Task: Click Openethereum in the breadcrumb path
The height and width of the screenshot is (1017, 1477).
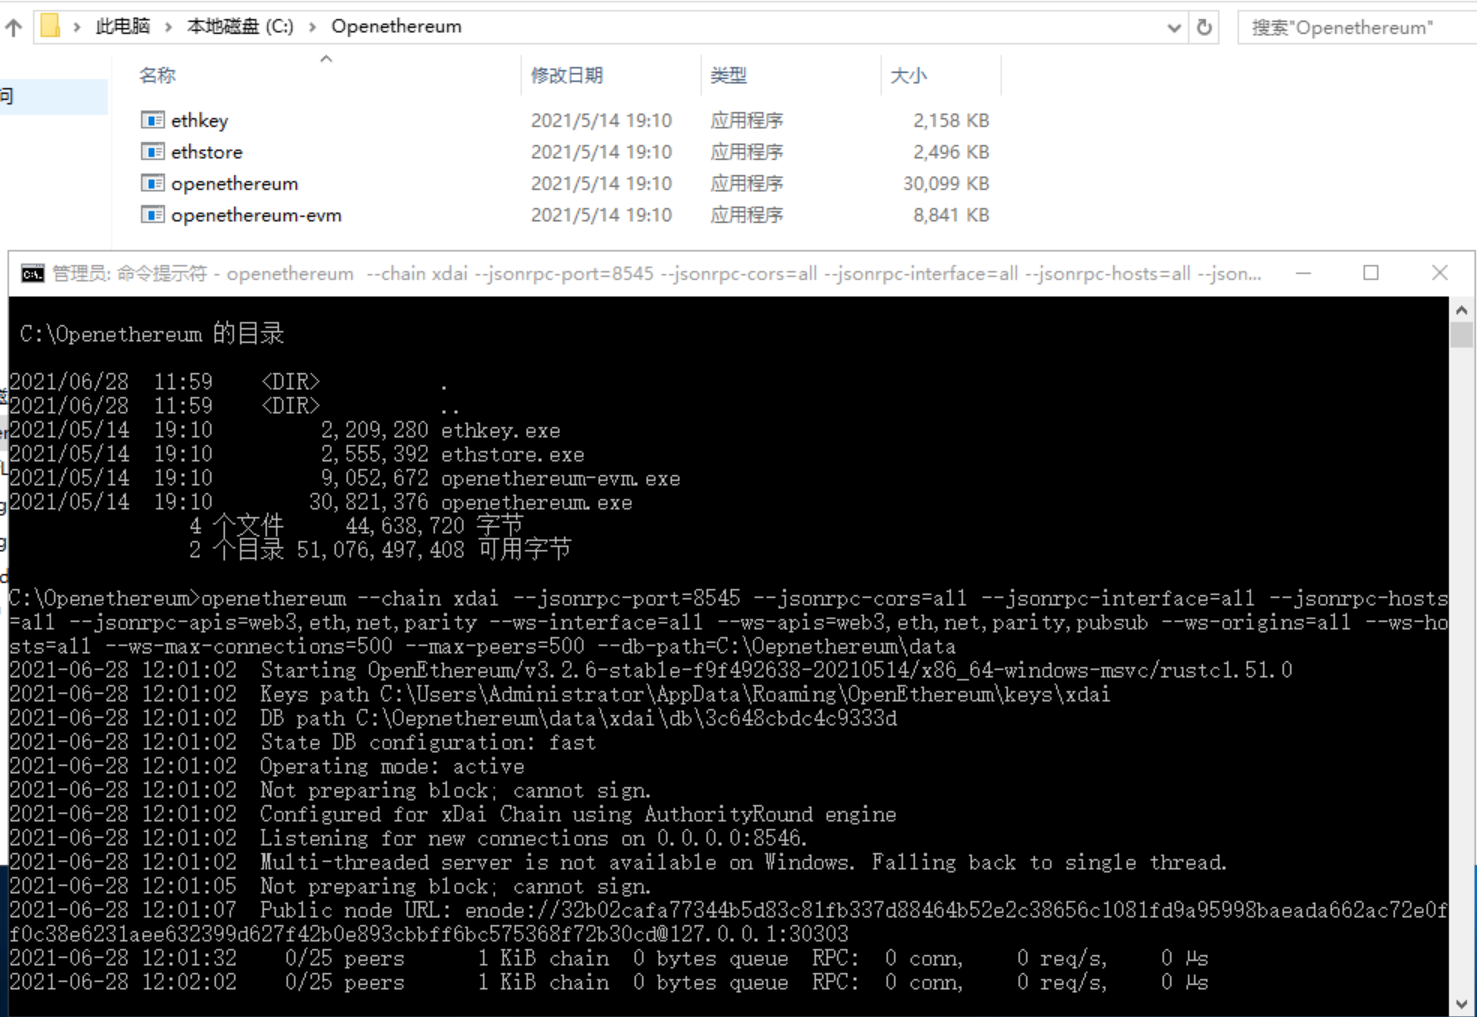Action: (396, 27)
